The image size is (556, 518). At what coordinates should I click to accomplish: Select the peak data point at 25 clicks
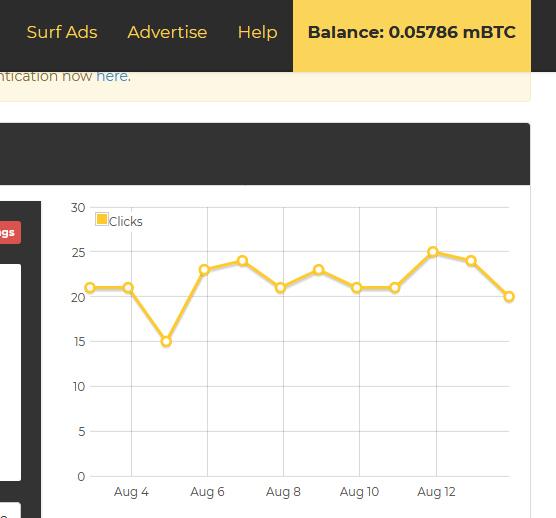[x=433, y=252]
